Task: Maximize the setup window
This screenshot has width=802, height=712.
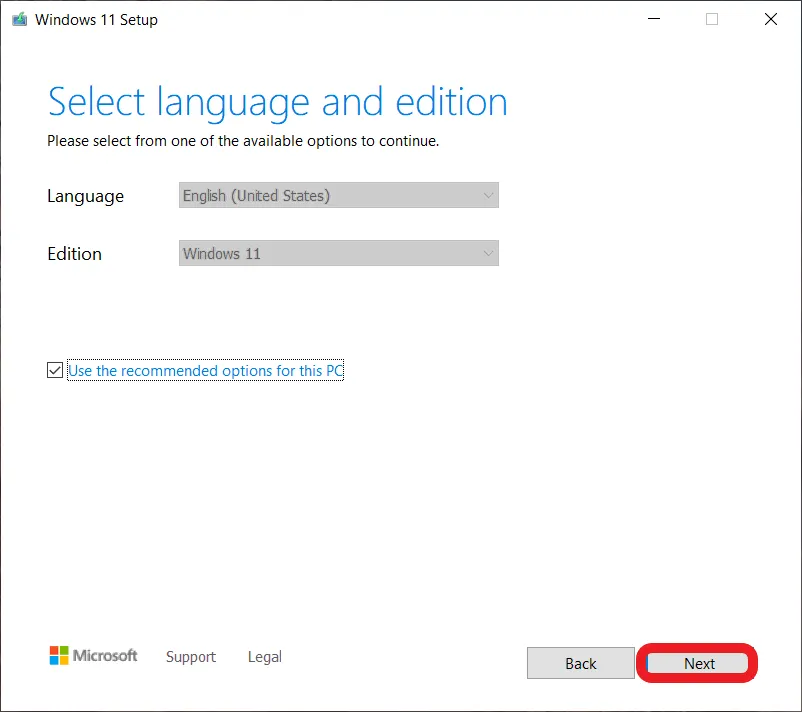Action: [x=712, y=19]
